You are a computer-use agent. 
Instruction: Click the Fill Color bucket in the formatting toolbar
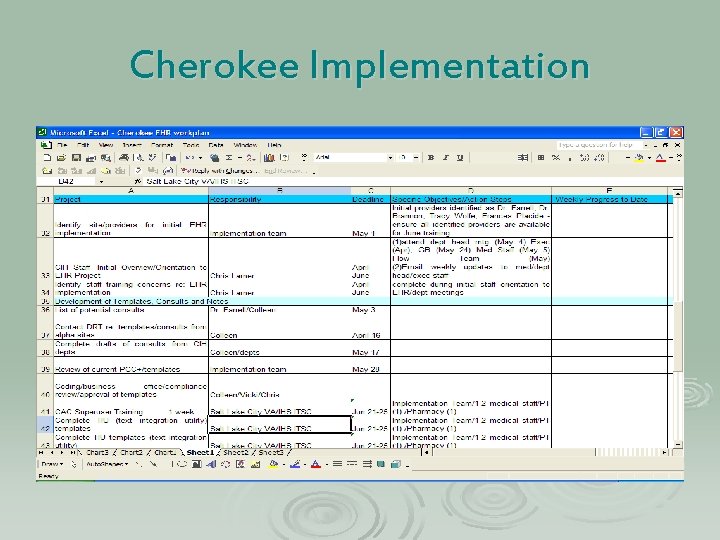coord(639,158)
